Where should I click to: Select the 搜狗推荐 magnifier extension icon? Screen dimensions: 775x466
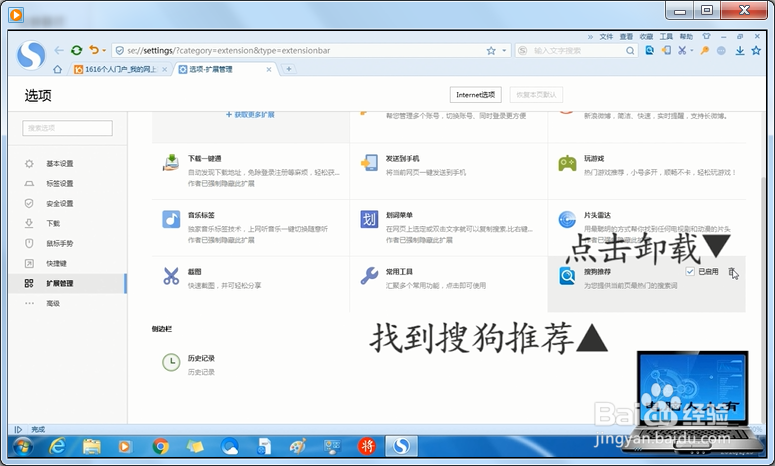567,276
